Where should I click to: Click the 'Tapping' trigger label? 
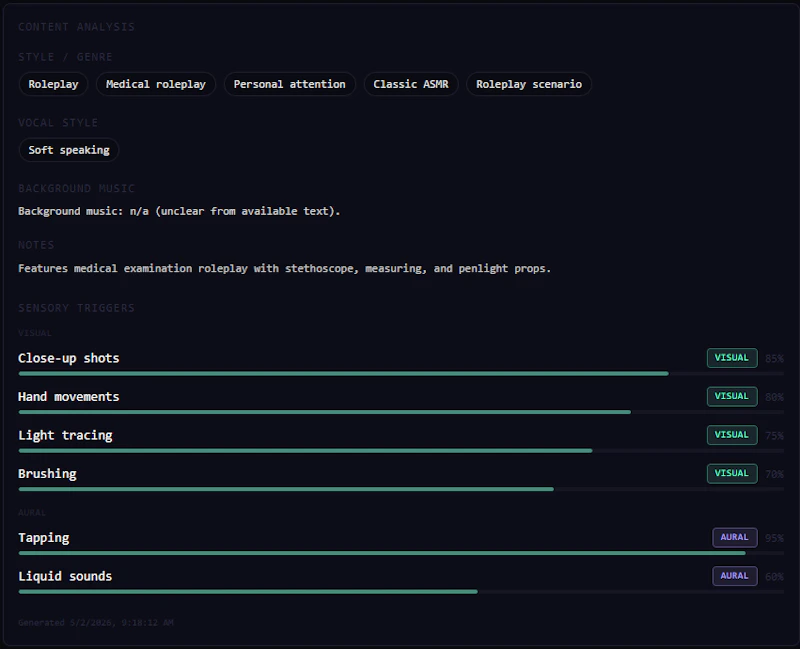click(x=44, y=538)
